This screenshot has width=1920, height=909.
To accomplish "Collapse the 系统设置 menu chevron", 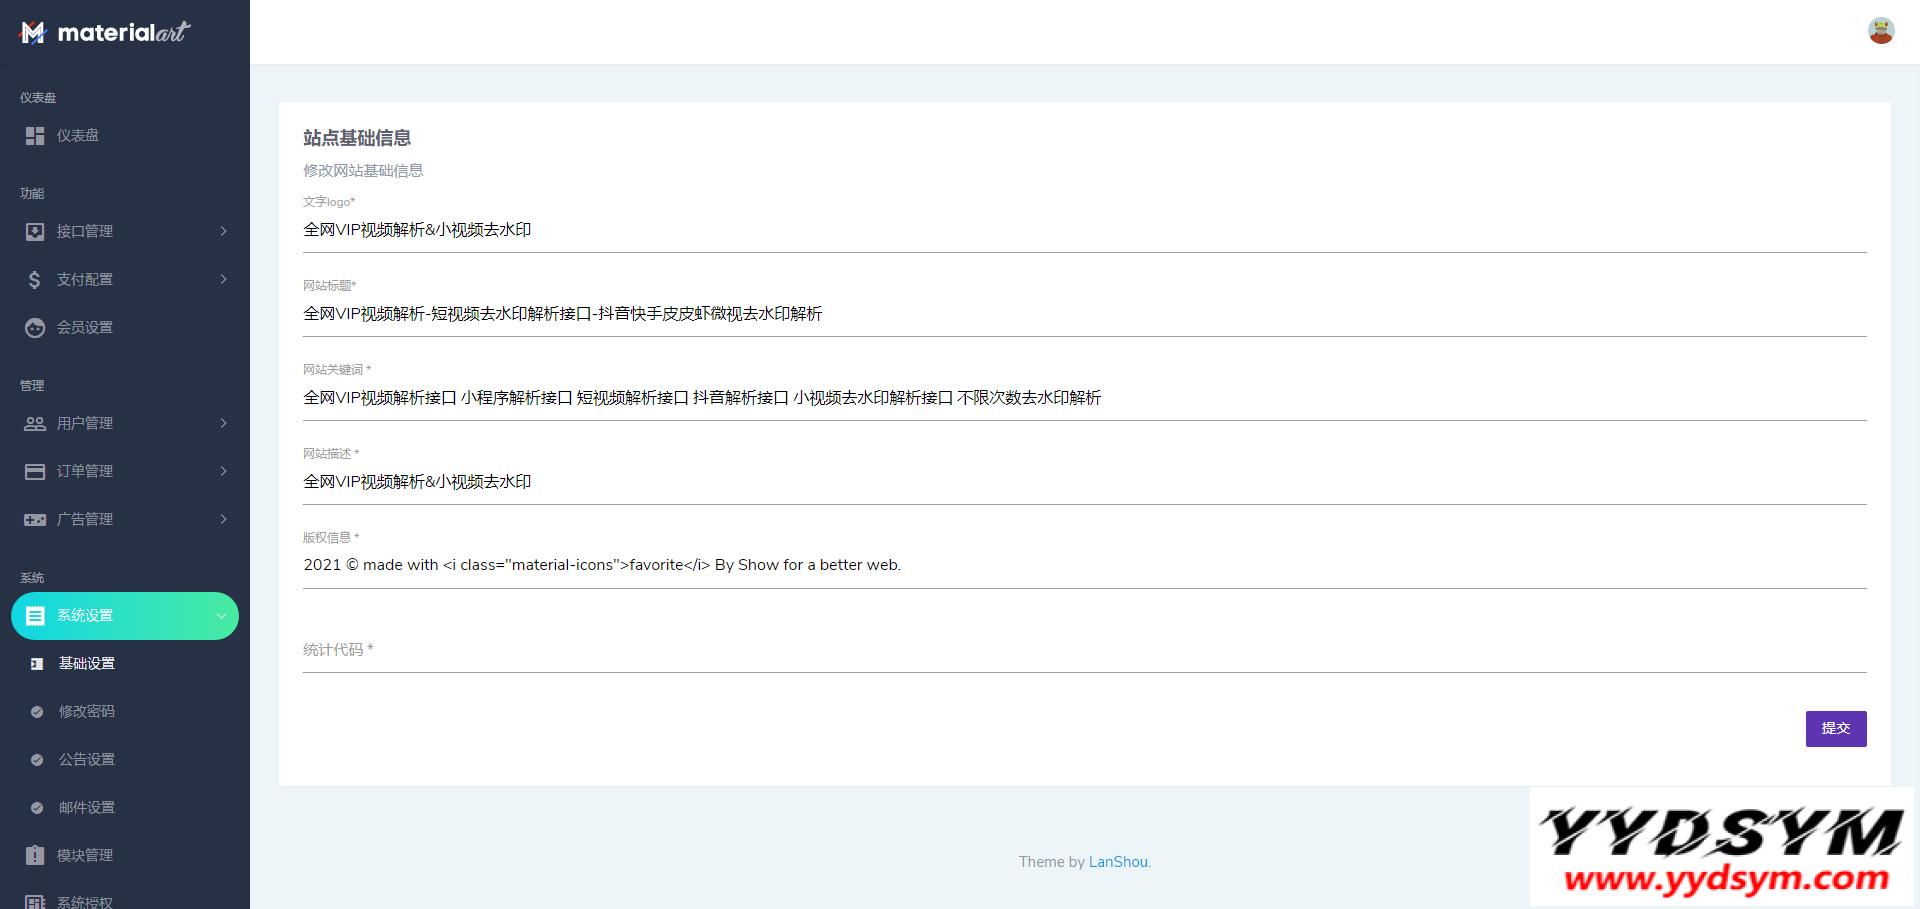I will (221, 616).
